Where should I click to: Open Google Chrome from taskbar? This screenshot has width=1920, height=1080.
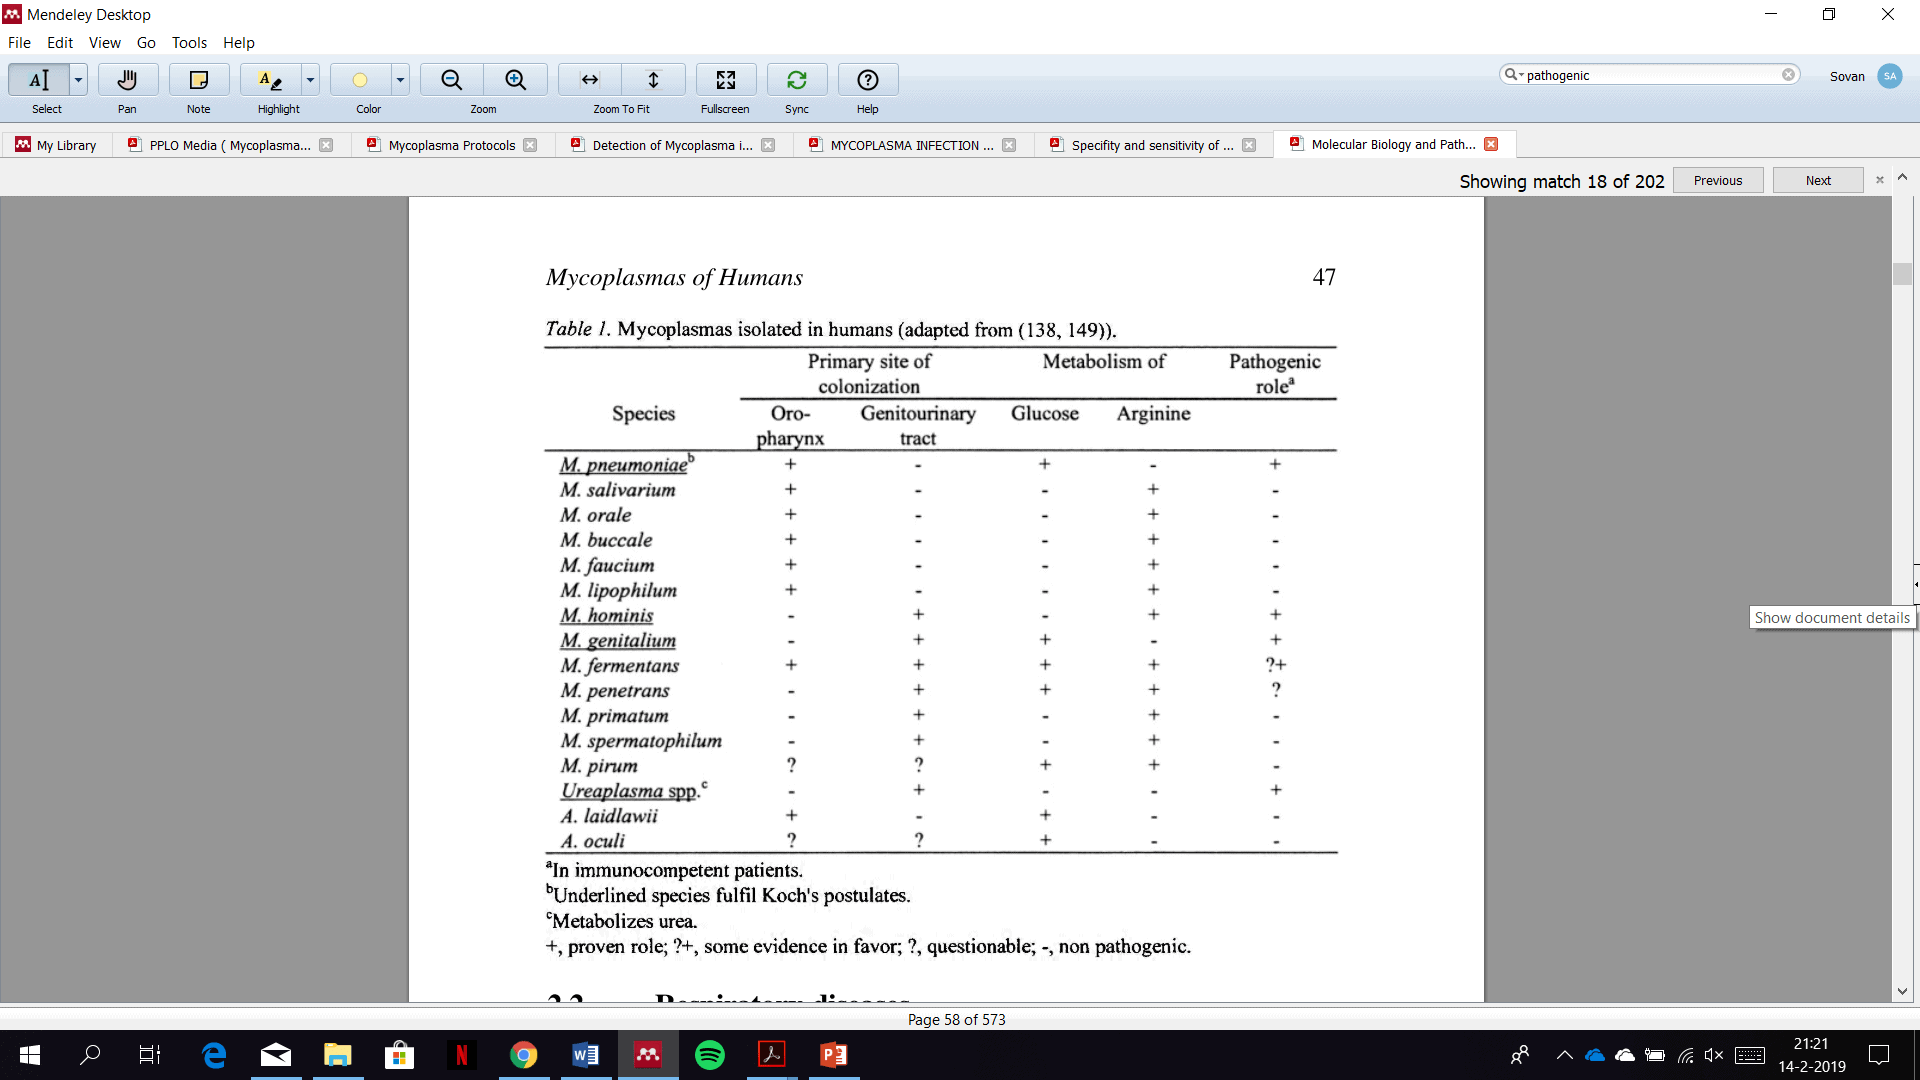[524, 1055]
